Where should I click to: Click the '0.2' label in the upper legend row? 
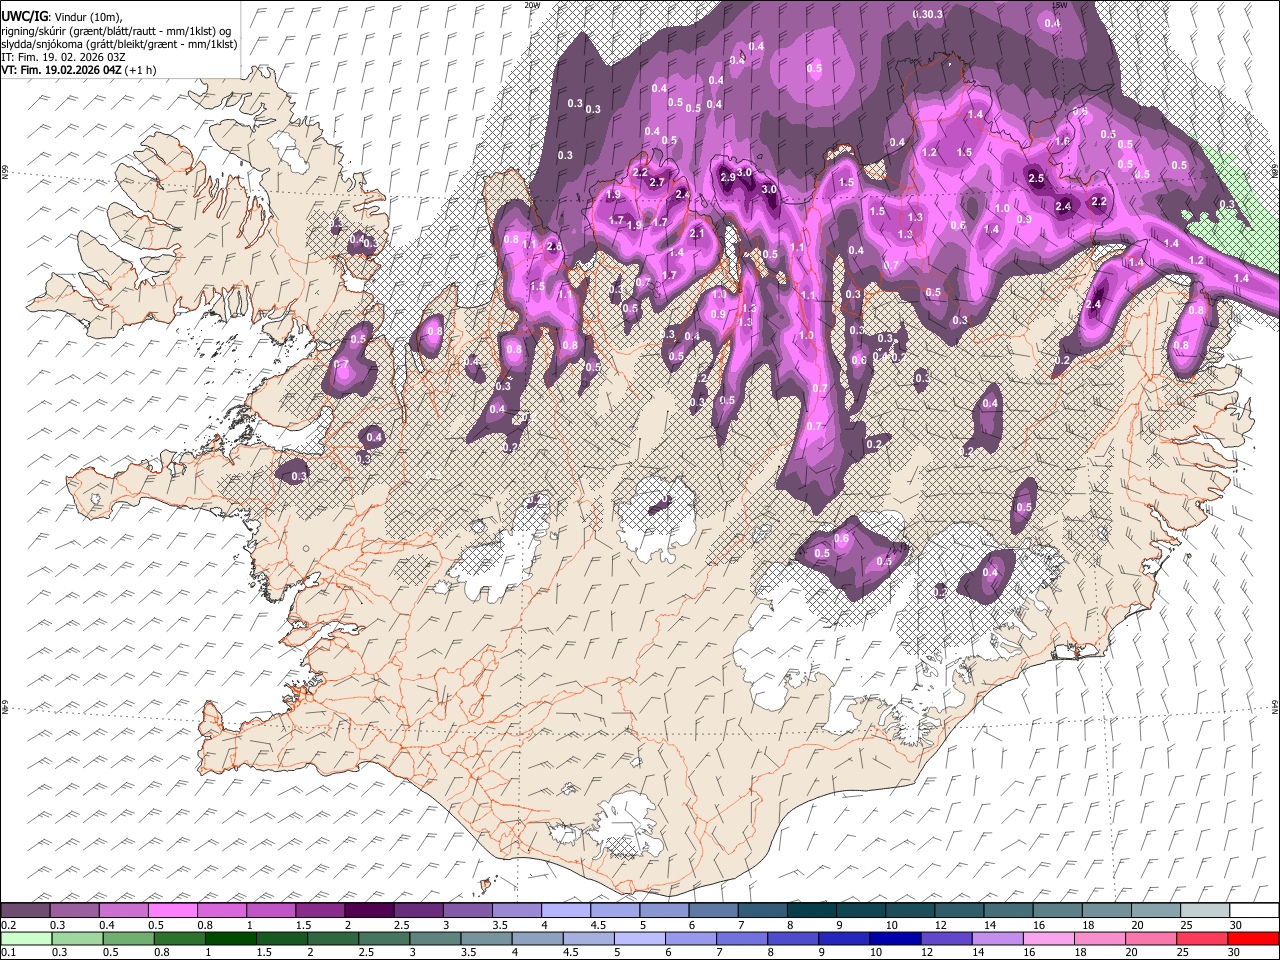[8, 925]
